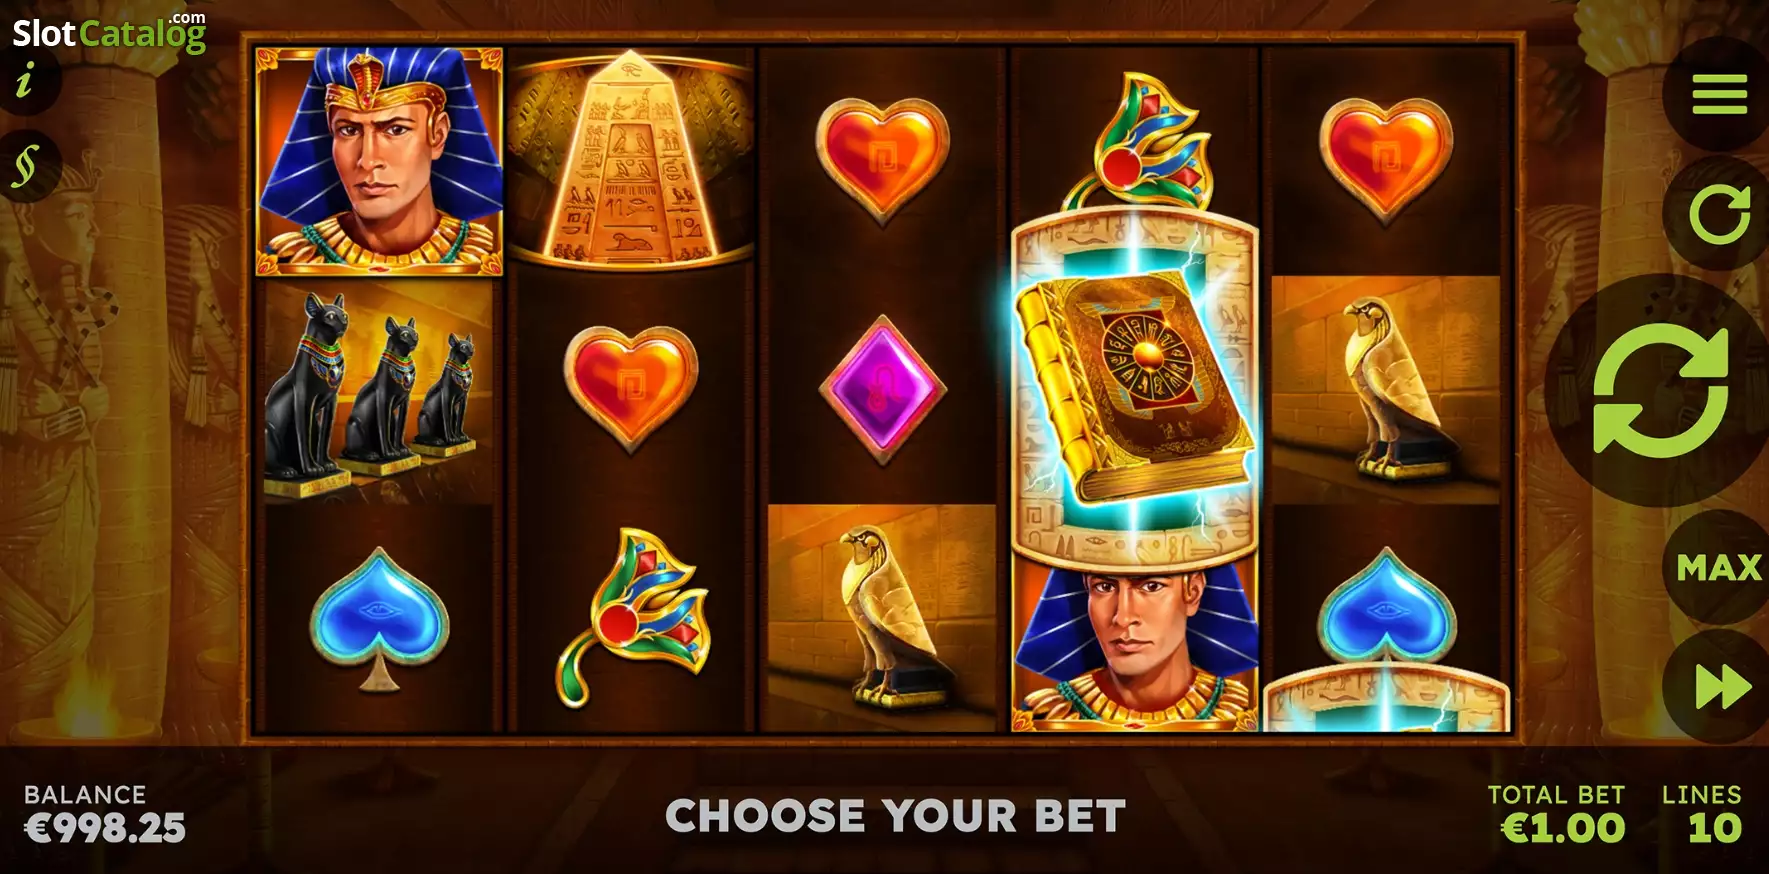Set the maximum bet with MAX
1769x874 pixels.
(x=1719, y=568)
